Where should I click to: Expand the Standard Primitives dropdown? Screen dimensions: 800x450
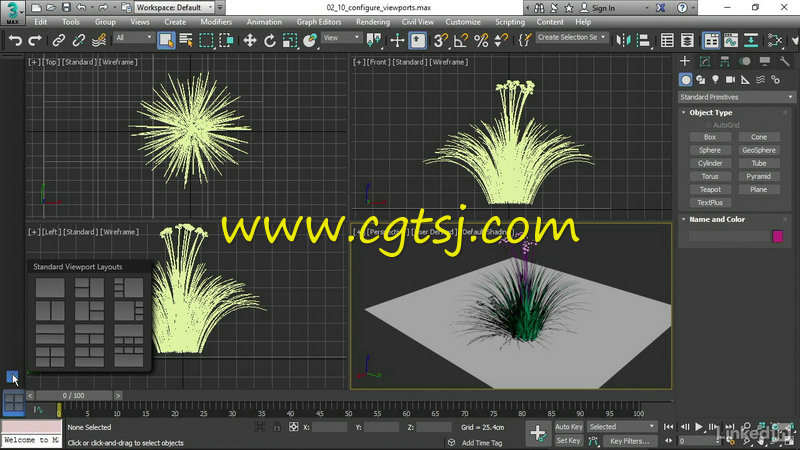pyautogui.click(x=736, y=97)
